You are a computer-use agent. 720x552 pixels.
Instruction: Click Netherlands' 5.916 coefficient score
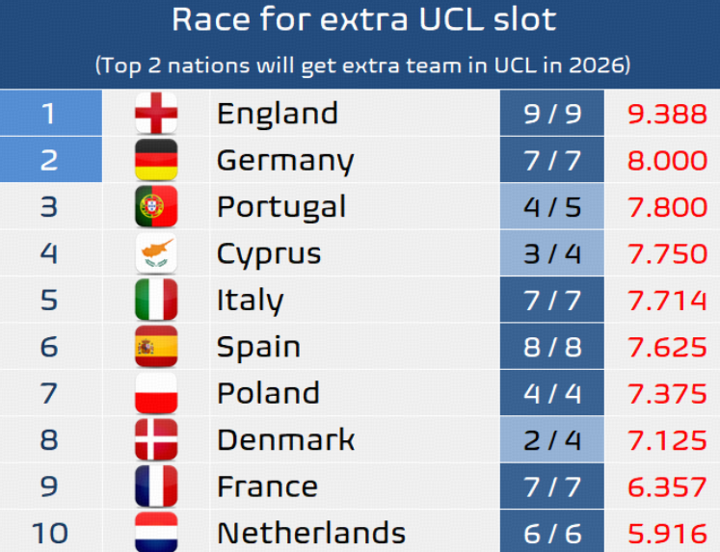[667, 533]
